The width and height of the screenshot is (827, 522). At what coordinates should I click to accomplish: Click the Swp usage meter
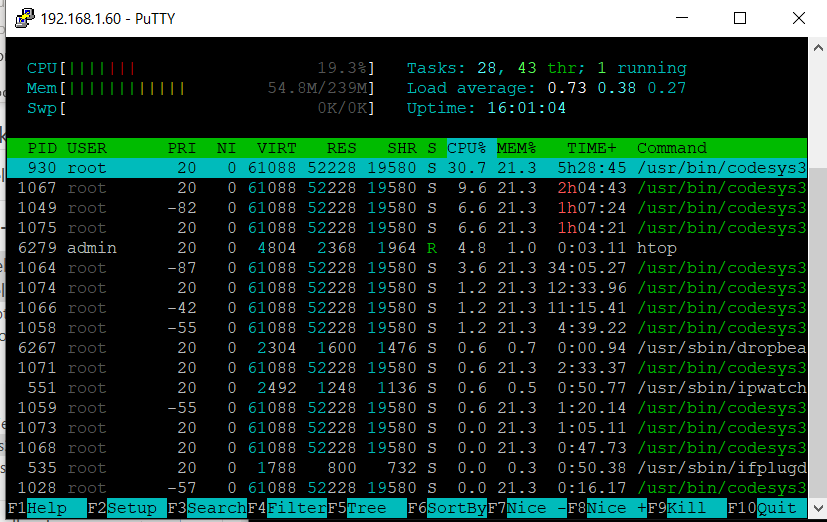[200, 108]
